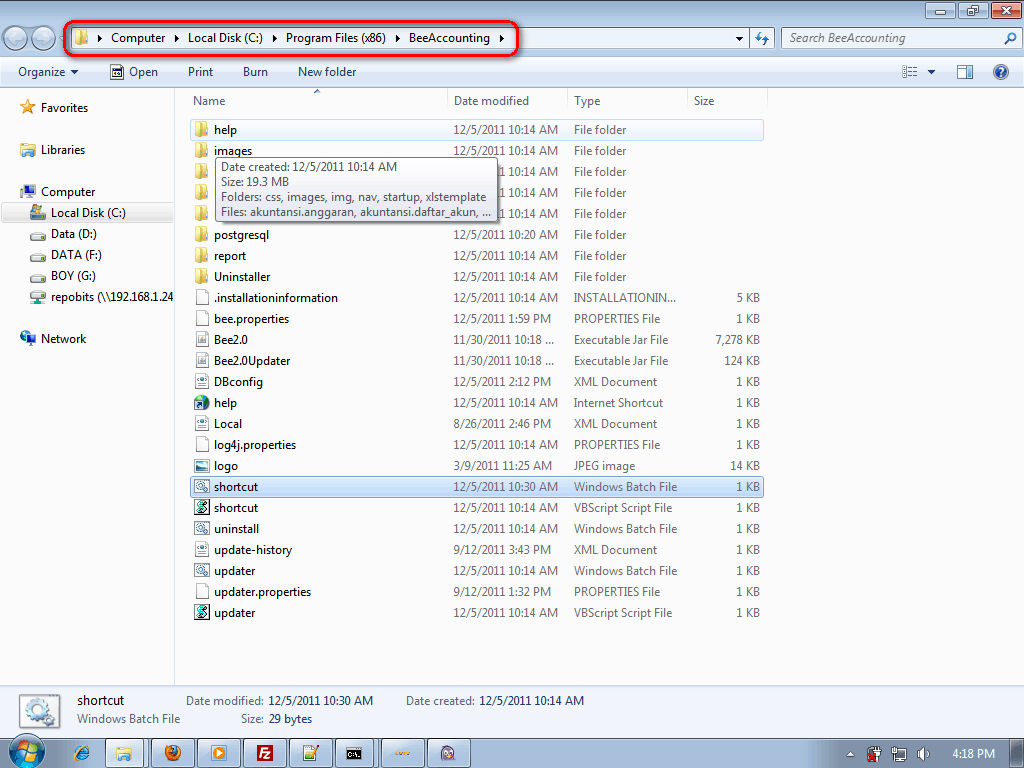1024x768 pixels.
Task: Expand the arrow after BeeAccounting breadcrumb
Action: (502, 38)
